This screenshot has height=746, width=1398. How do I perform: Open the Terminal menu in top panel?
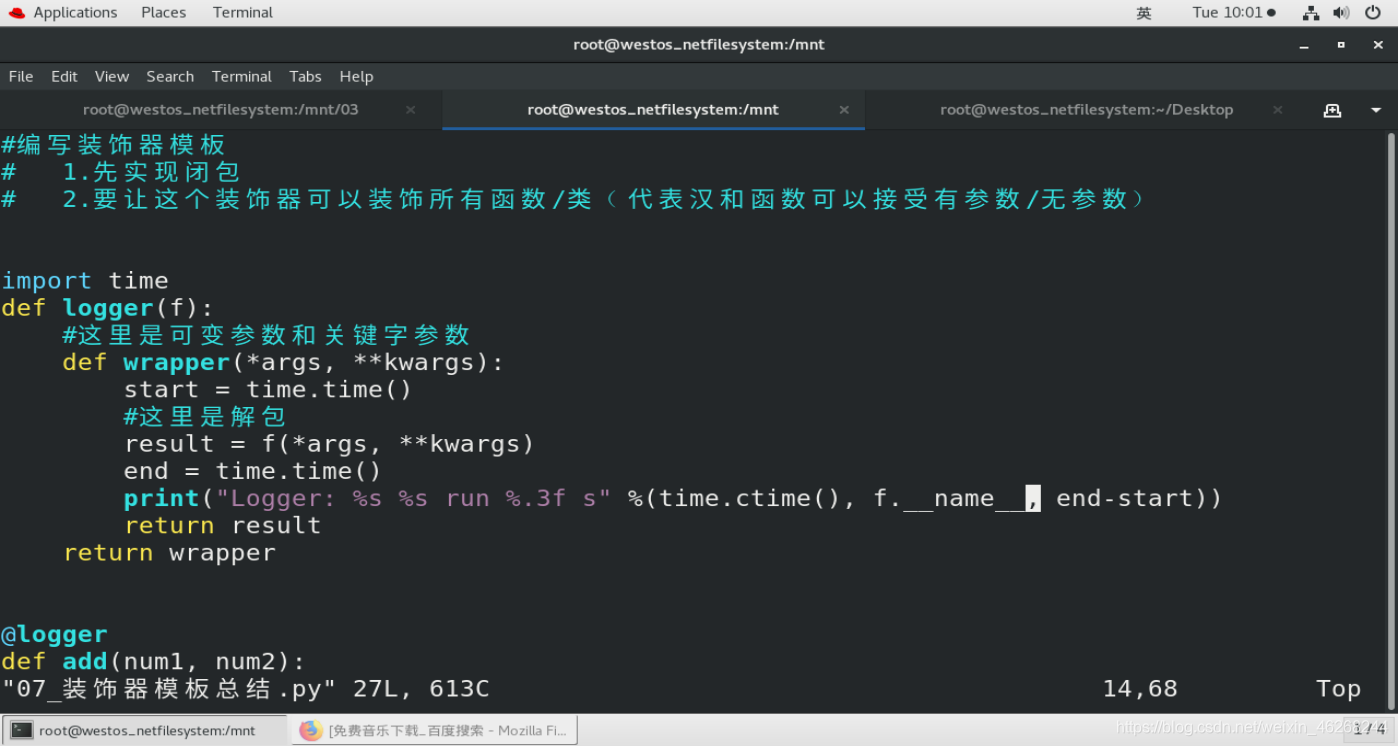[243, 13]
